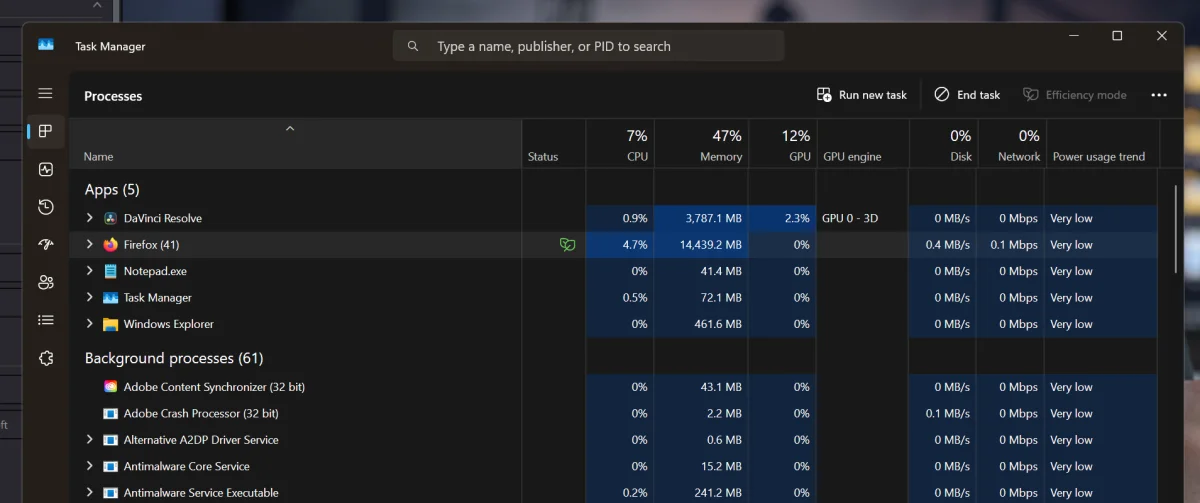
Task: Expand the Task Manager process group
Action: (x=89, y=297)
